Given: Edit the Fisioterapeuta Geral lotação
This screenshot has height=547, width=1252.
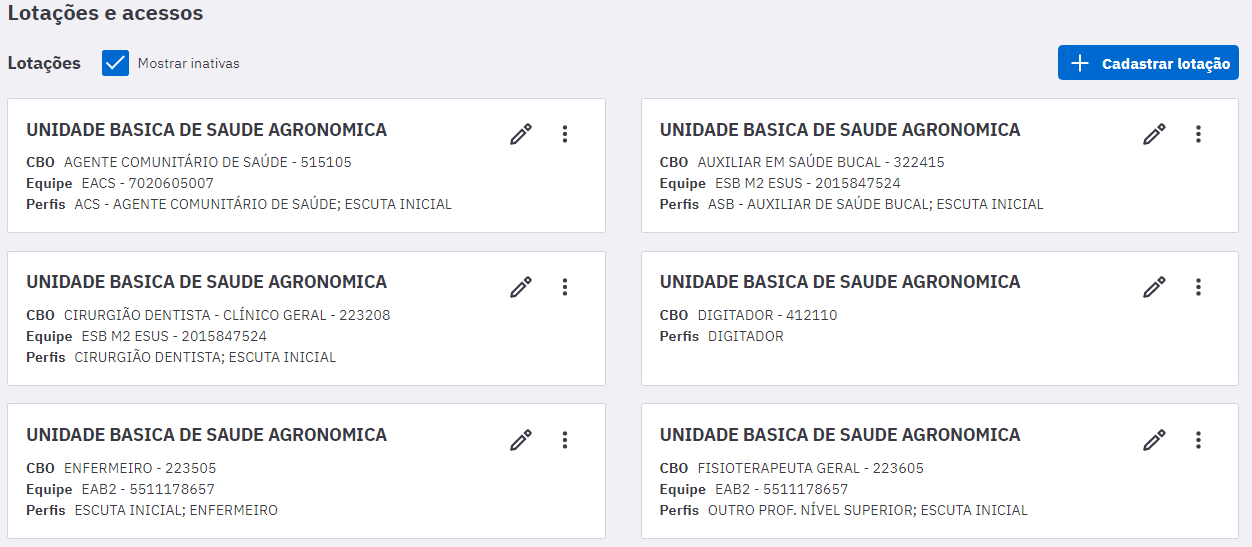Looking at the screenshot, I should click(1155, 440).
